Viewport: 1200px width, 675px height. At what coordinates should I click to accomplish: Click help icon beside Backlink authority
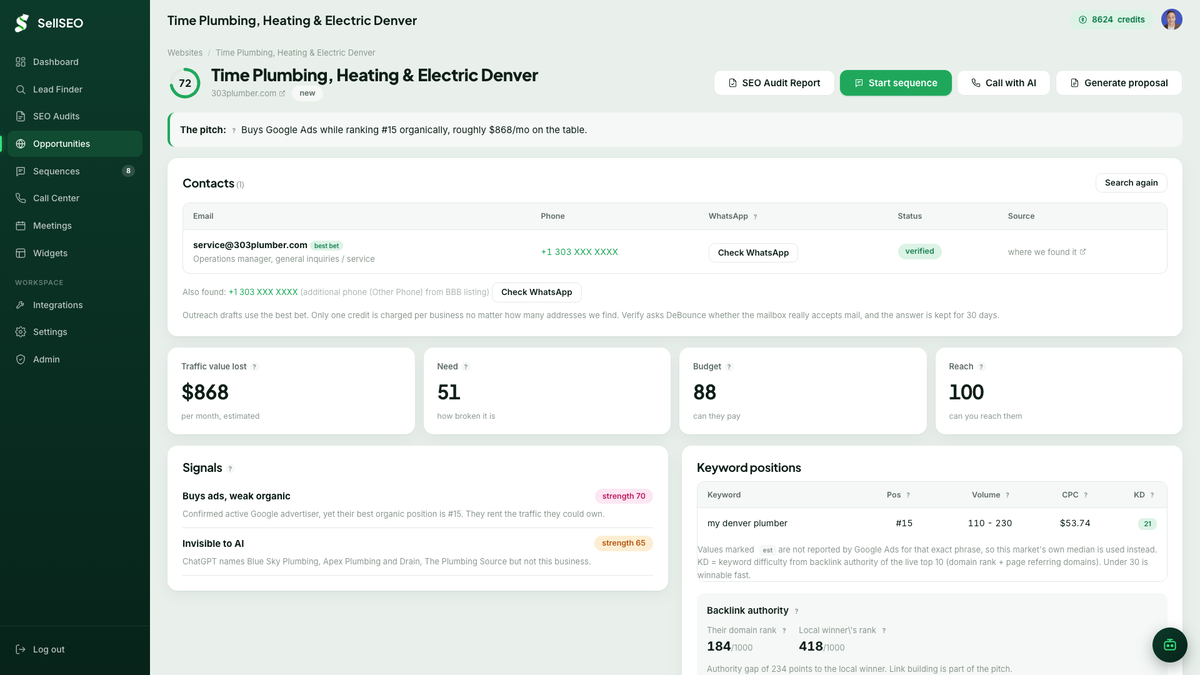[x=796, y=611]
